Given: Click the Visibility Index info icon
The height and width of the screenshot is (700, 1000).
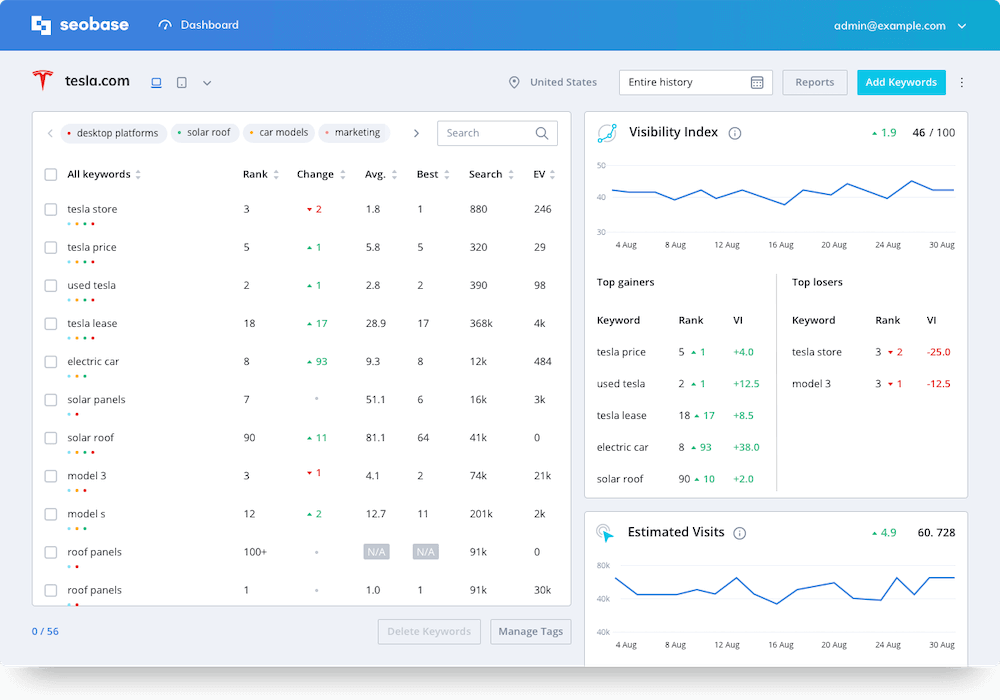Looking at the screenshot, I should coord(735,133).
